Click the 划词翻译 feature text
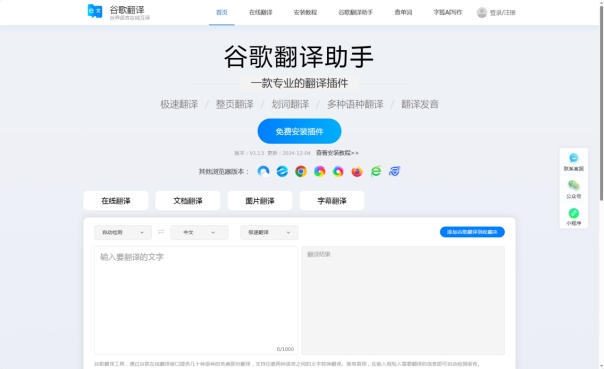The height and width of the screenshot is (369, 604). tap(290, 104)
